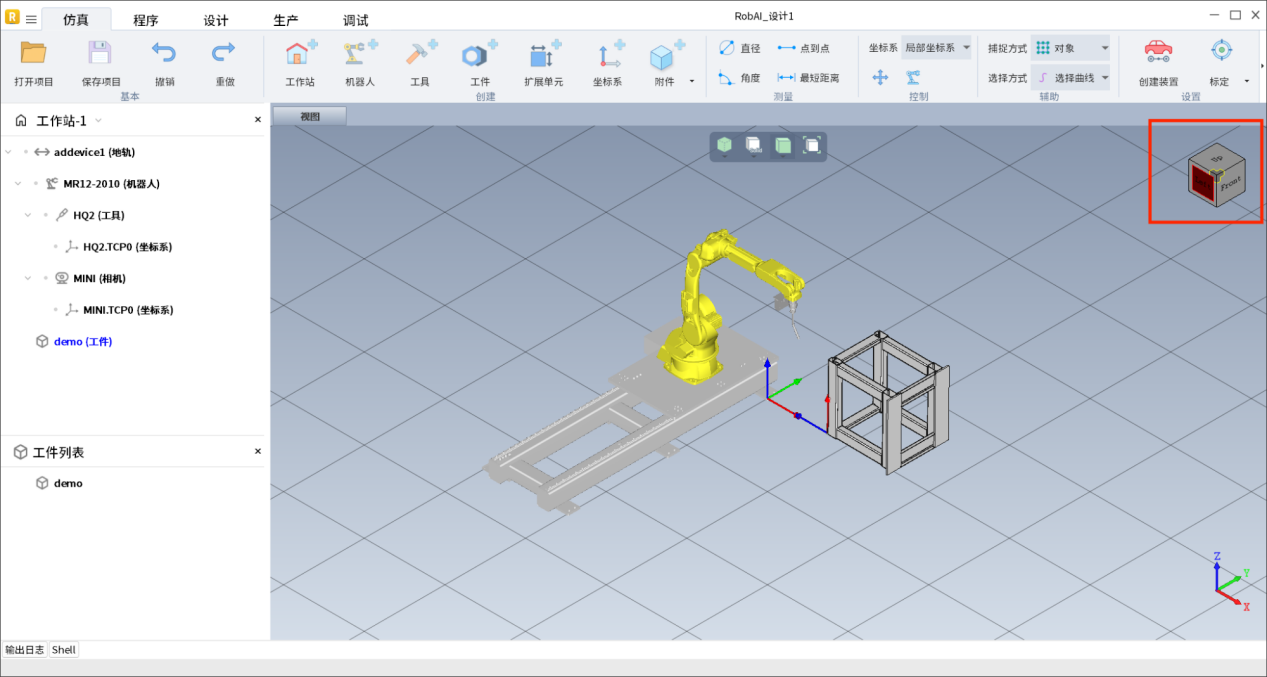1267x677 pixels.
Task: Collapse the addevice1 (地轨) tree node
Action: 9,152
